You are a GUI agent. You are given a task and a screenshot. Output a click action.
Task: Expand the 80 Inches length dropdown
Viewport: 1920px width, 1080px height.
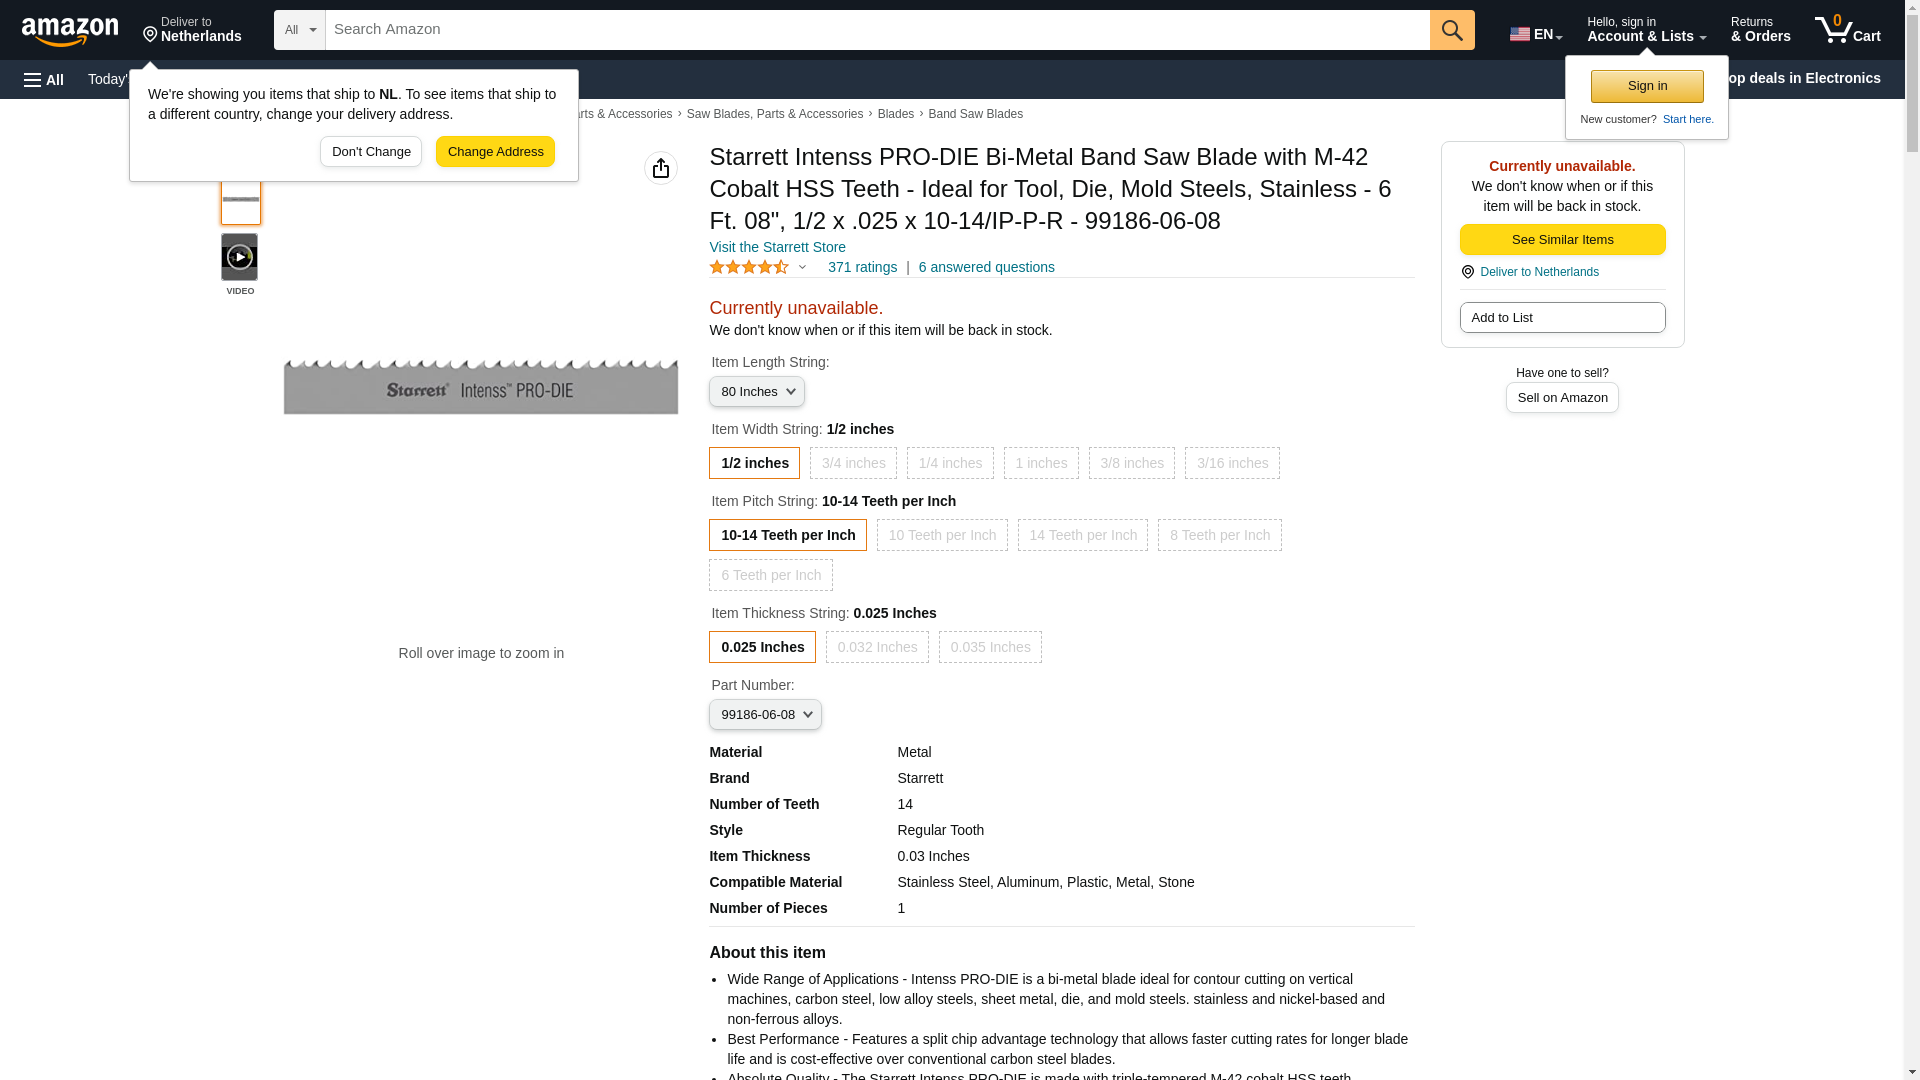coord(757,392)
